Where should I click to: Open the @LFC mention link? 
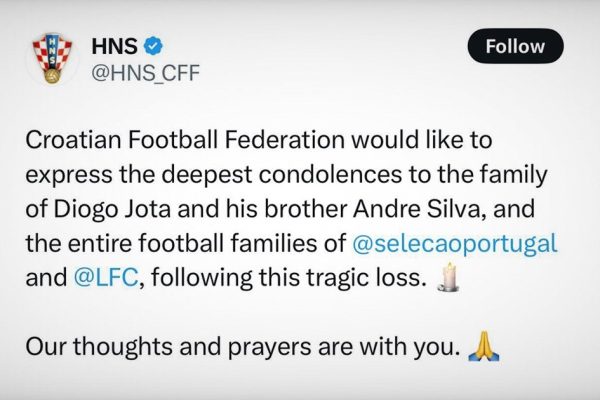pos(106,278)
